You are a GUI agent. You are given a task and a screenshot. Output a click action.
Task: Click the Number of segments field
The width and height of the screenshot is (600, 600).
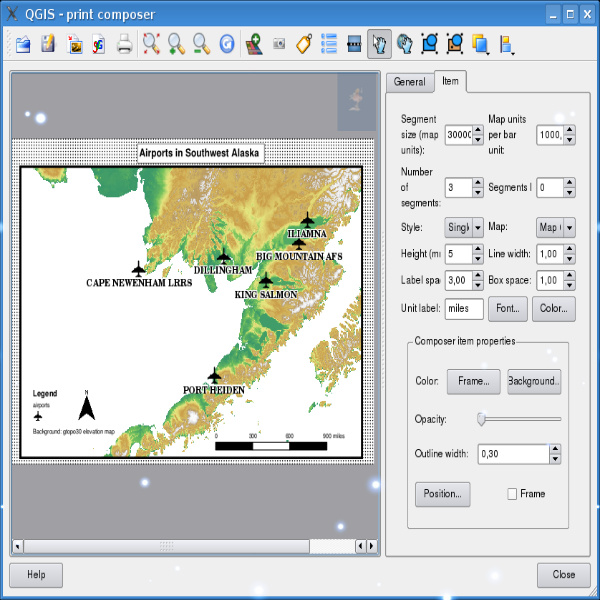click(459, 188)
